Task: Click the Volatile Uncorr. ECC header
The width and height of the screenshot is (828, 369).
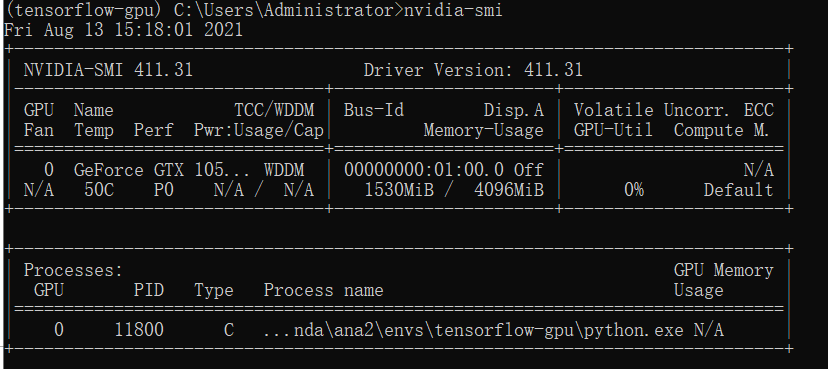Action: click(x=674, y=110)
